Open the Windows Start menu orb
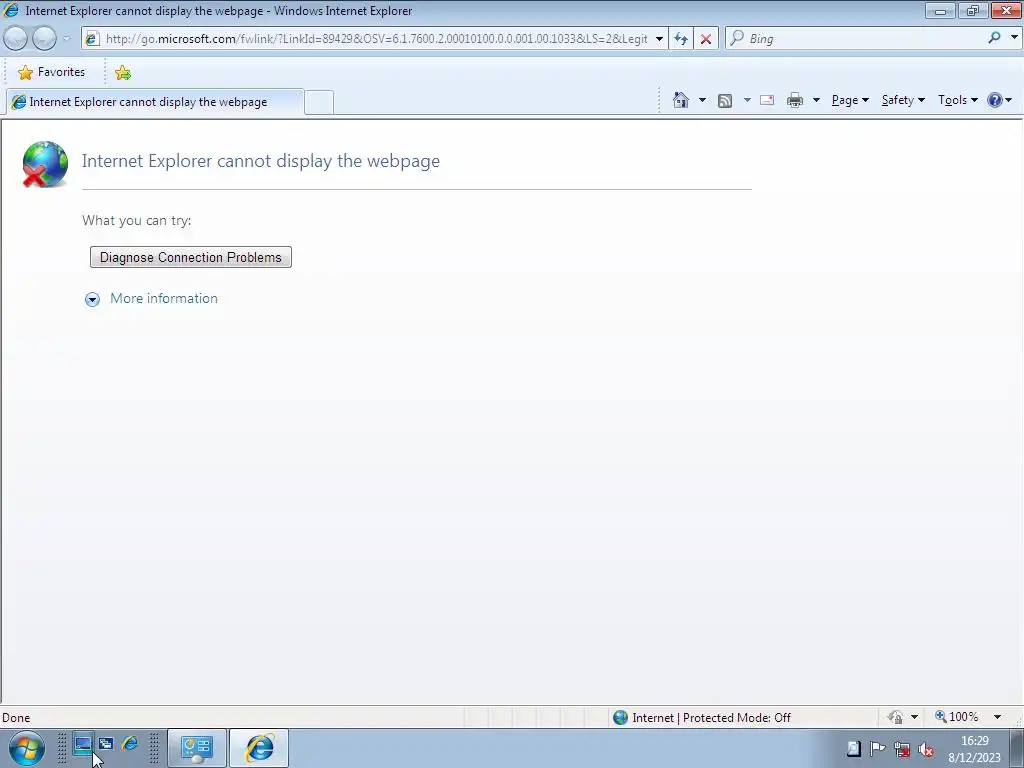Image resolution: width=1024 pixels, height=768 pixels. (x=27, y=748)
